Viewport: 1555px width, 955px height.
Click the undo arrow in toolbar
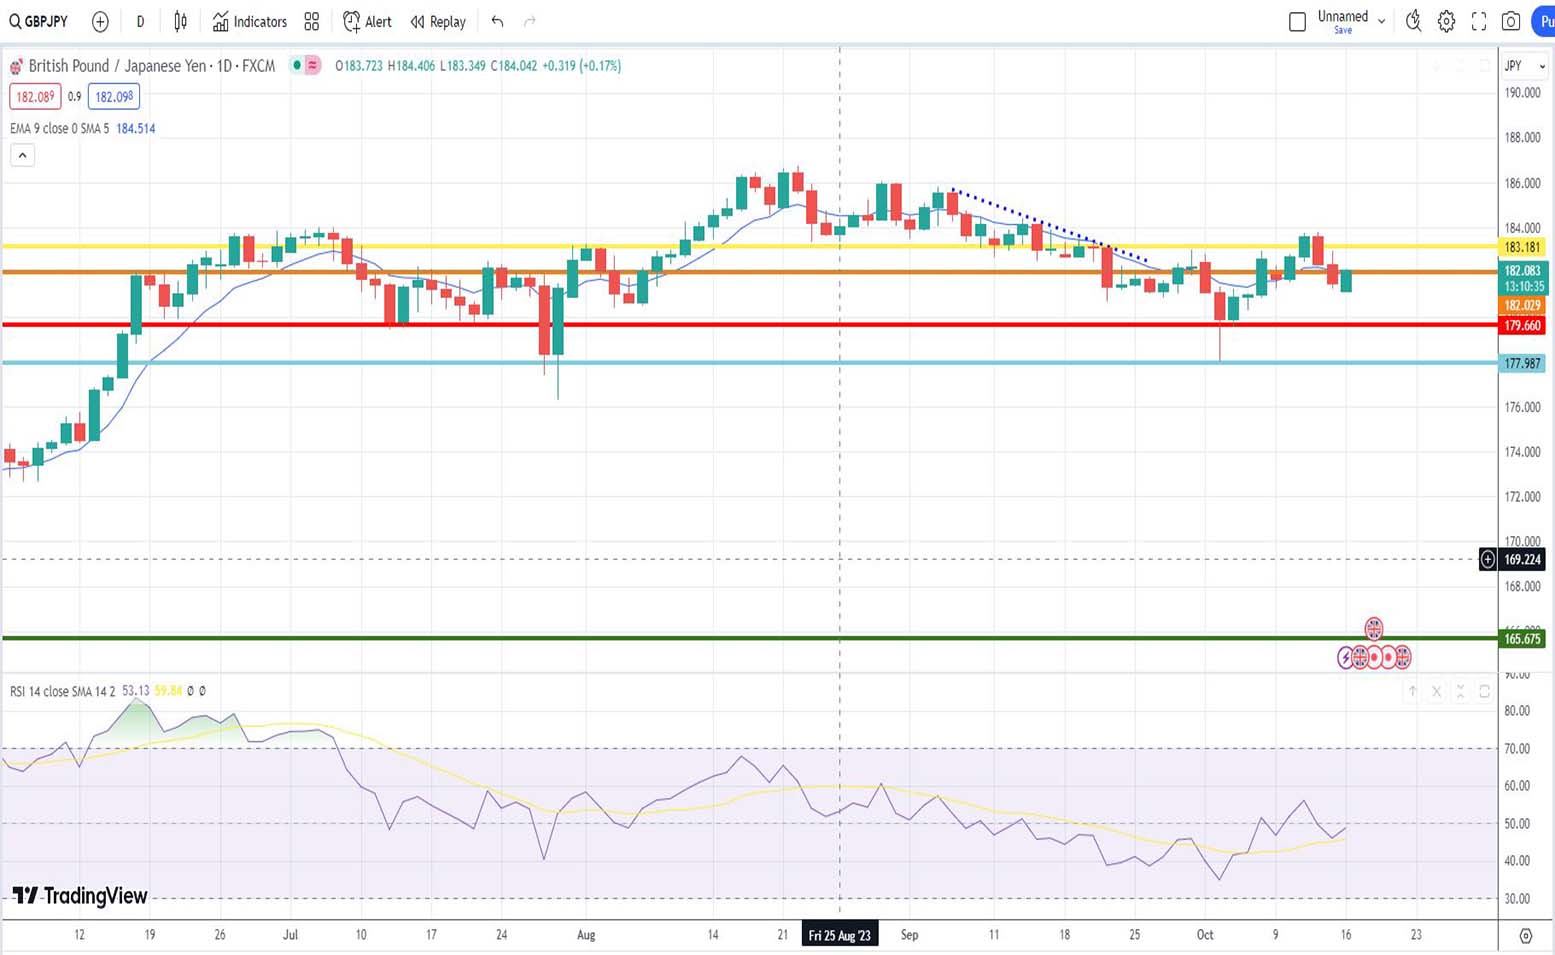click(497, 21)
